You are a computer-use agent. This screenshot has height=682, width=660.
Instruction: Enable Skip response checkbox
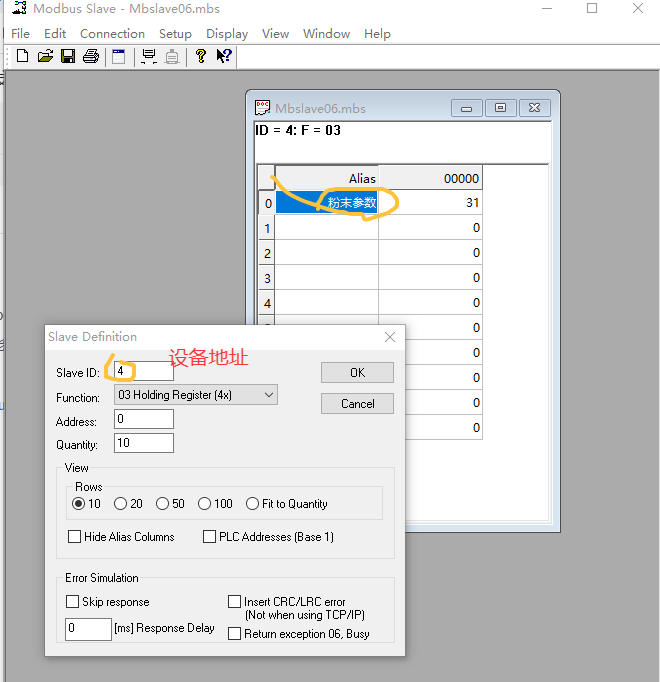[72, 602]
